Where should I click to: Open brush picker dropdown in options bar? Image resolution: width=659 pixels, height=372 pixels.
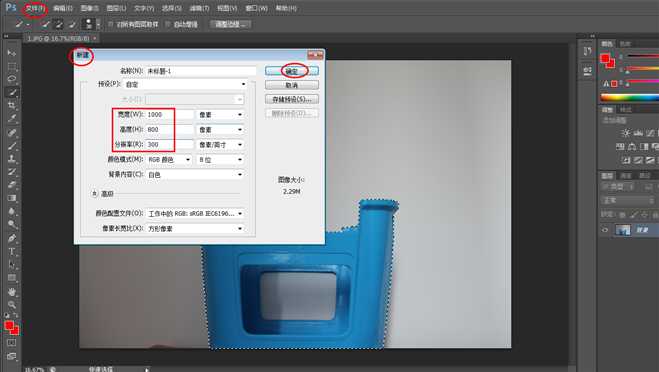click(98, 24)
